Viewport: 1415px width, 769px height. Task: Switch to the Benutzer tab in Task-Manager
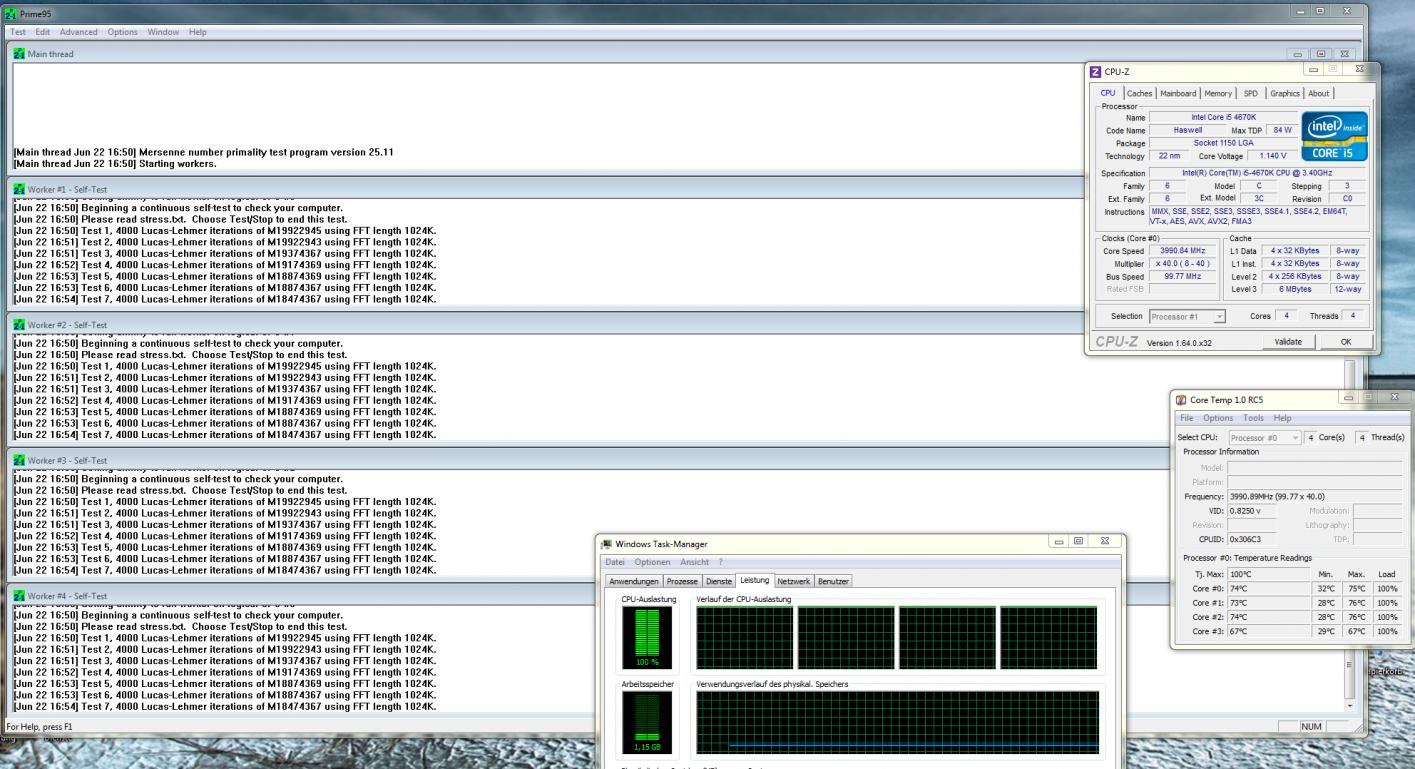tap(834, 581)
